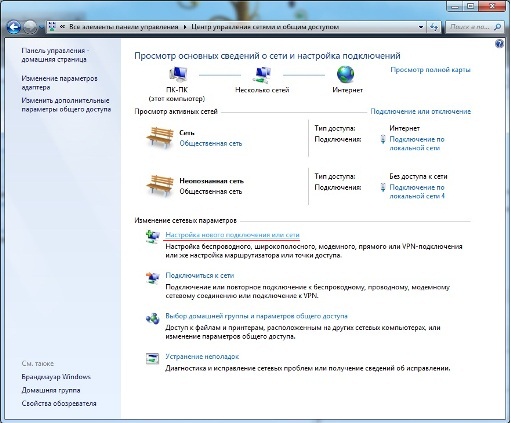Open Устранение неполадок link
Viewport: 511px width, 423px height.
[202, 357]
